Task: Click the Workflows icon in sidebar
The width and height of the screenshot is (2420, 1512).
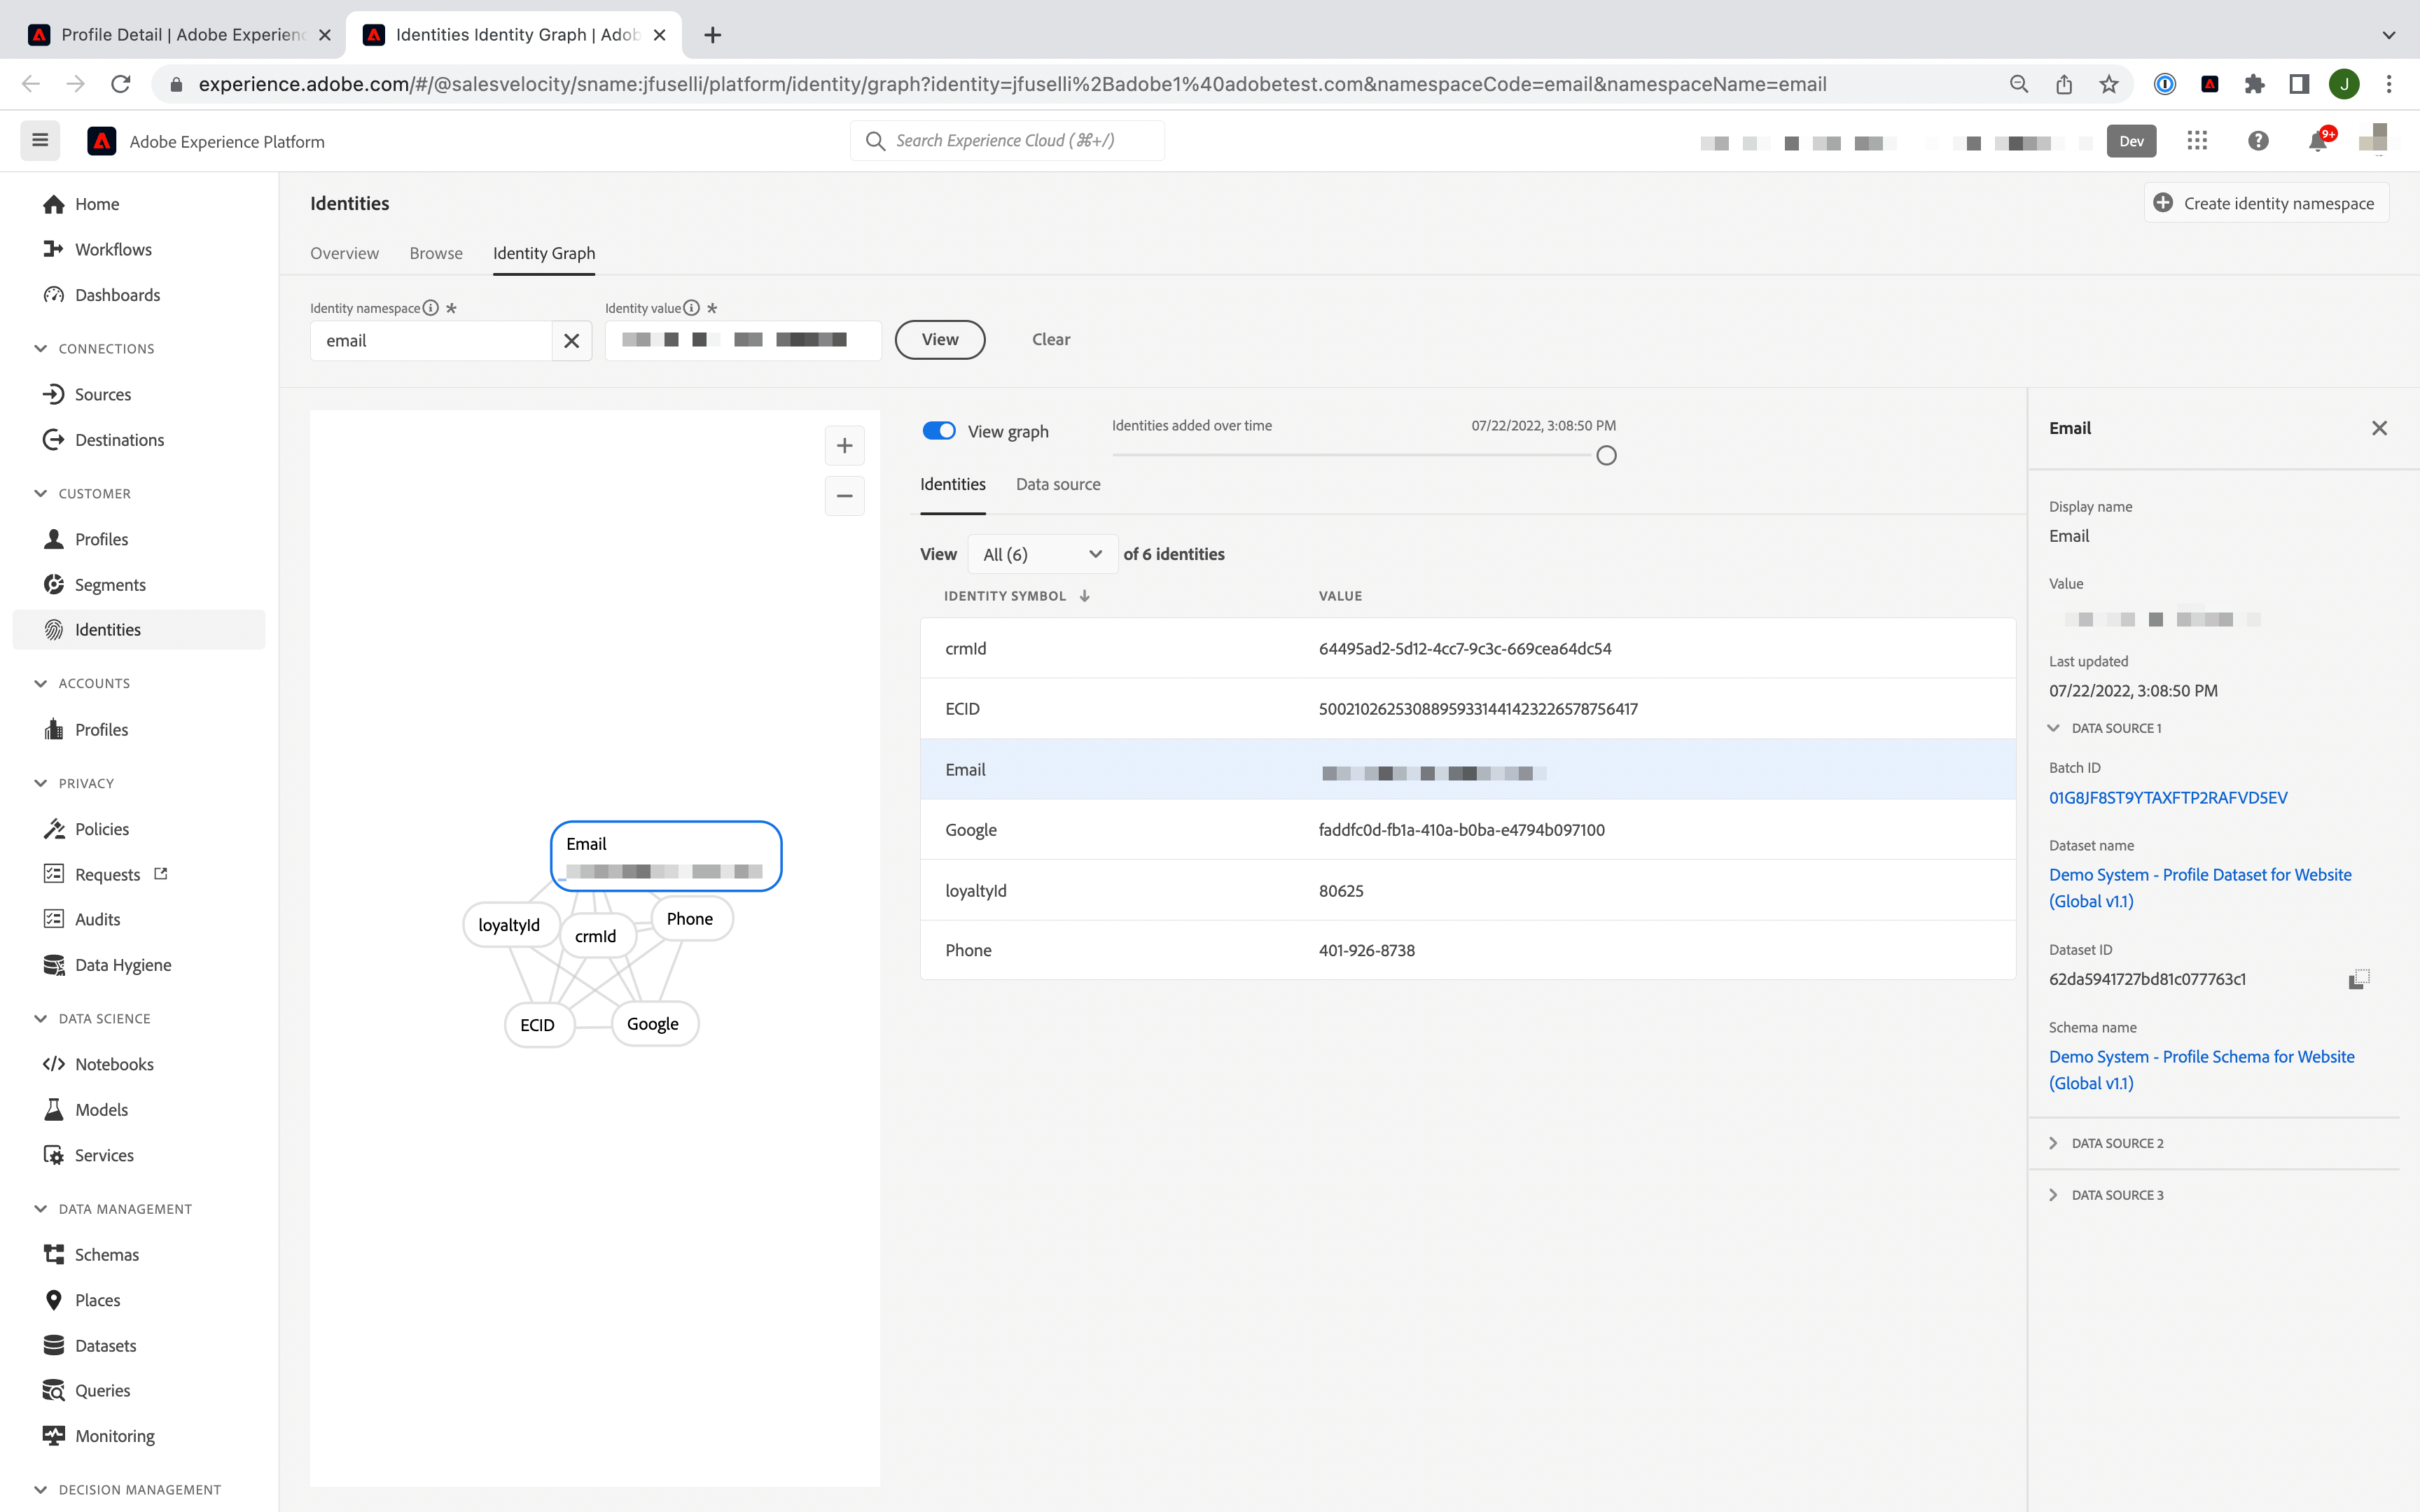Action: point(54,247)
